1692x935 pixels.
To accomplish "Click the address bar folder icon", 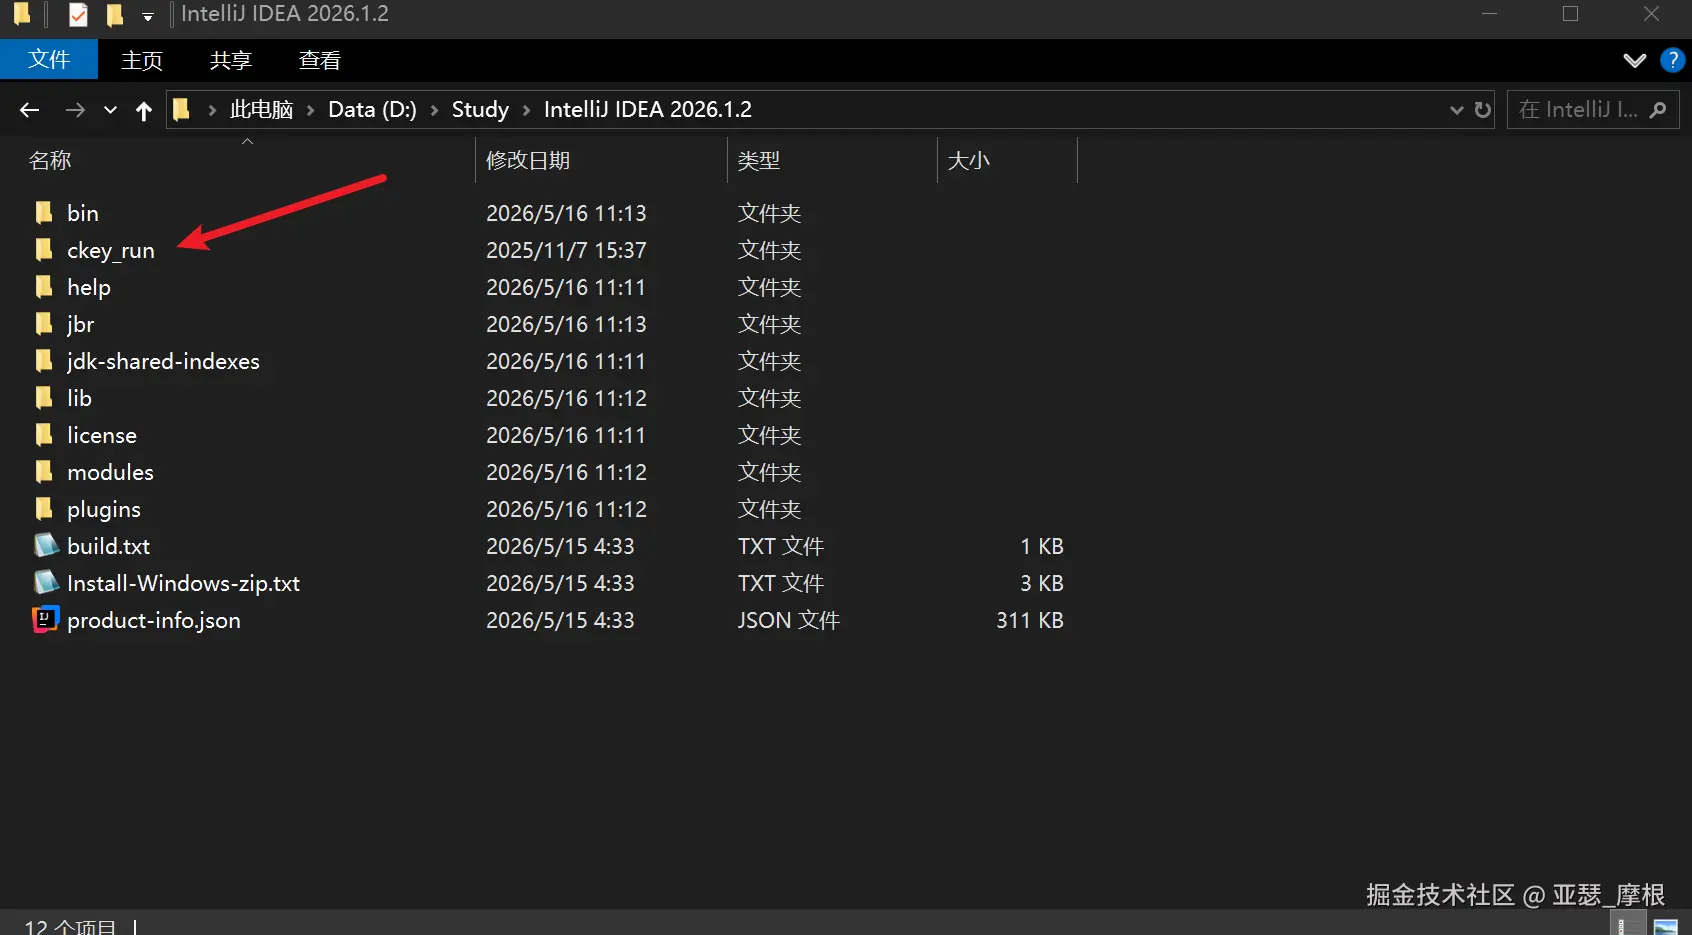I will pos(181,109).
